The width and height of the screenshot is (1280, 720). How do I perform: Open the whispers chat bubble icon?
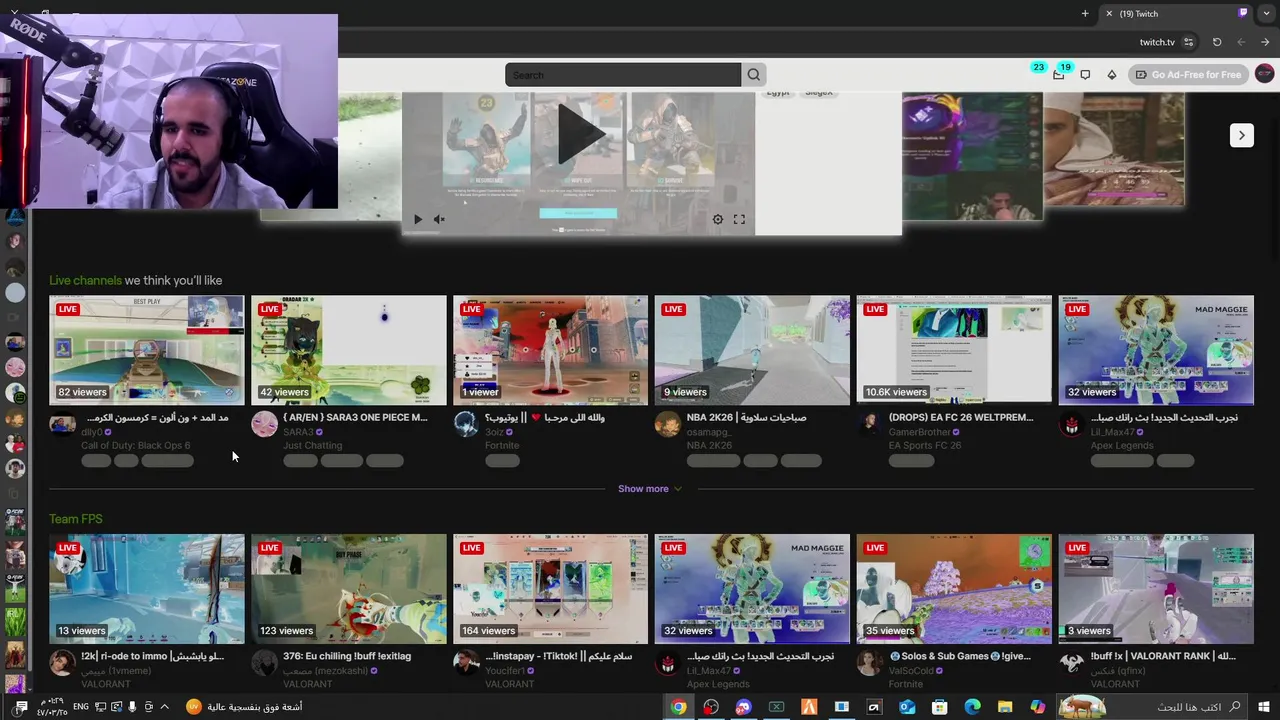[1085, 75]
